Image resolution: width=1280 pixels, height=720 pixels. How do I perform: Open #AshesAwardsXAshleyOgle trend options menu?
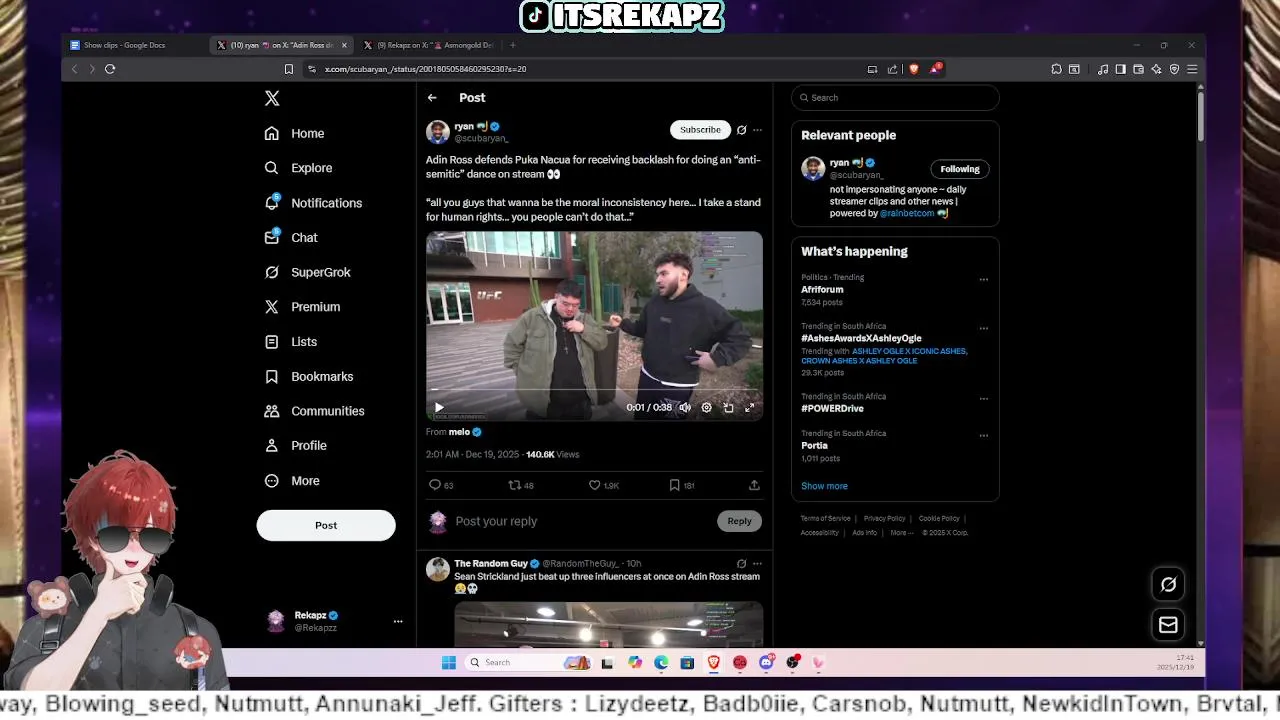(x=983, y=328)
